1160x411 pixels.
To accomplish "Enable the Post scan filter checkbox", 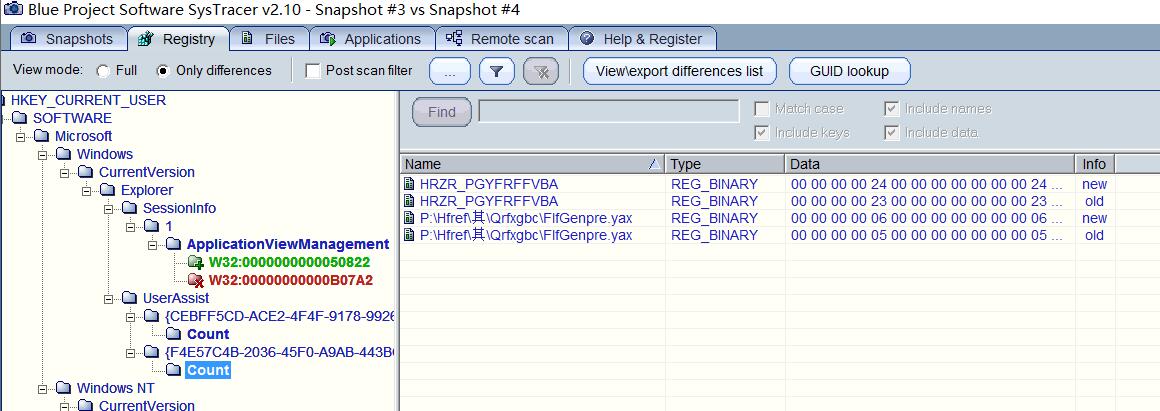I will point(313,71).
